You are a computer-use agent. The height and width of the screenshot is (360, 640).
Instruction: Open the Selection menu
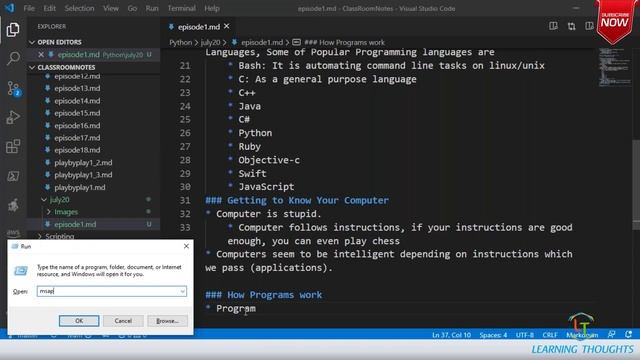pos(79,8)
